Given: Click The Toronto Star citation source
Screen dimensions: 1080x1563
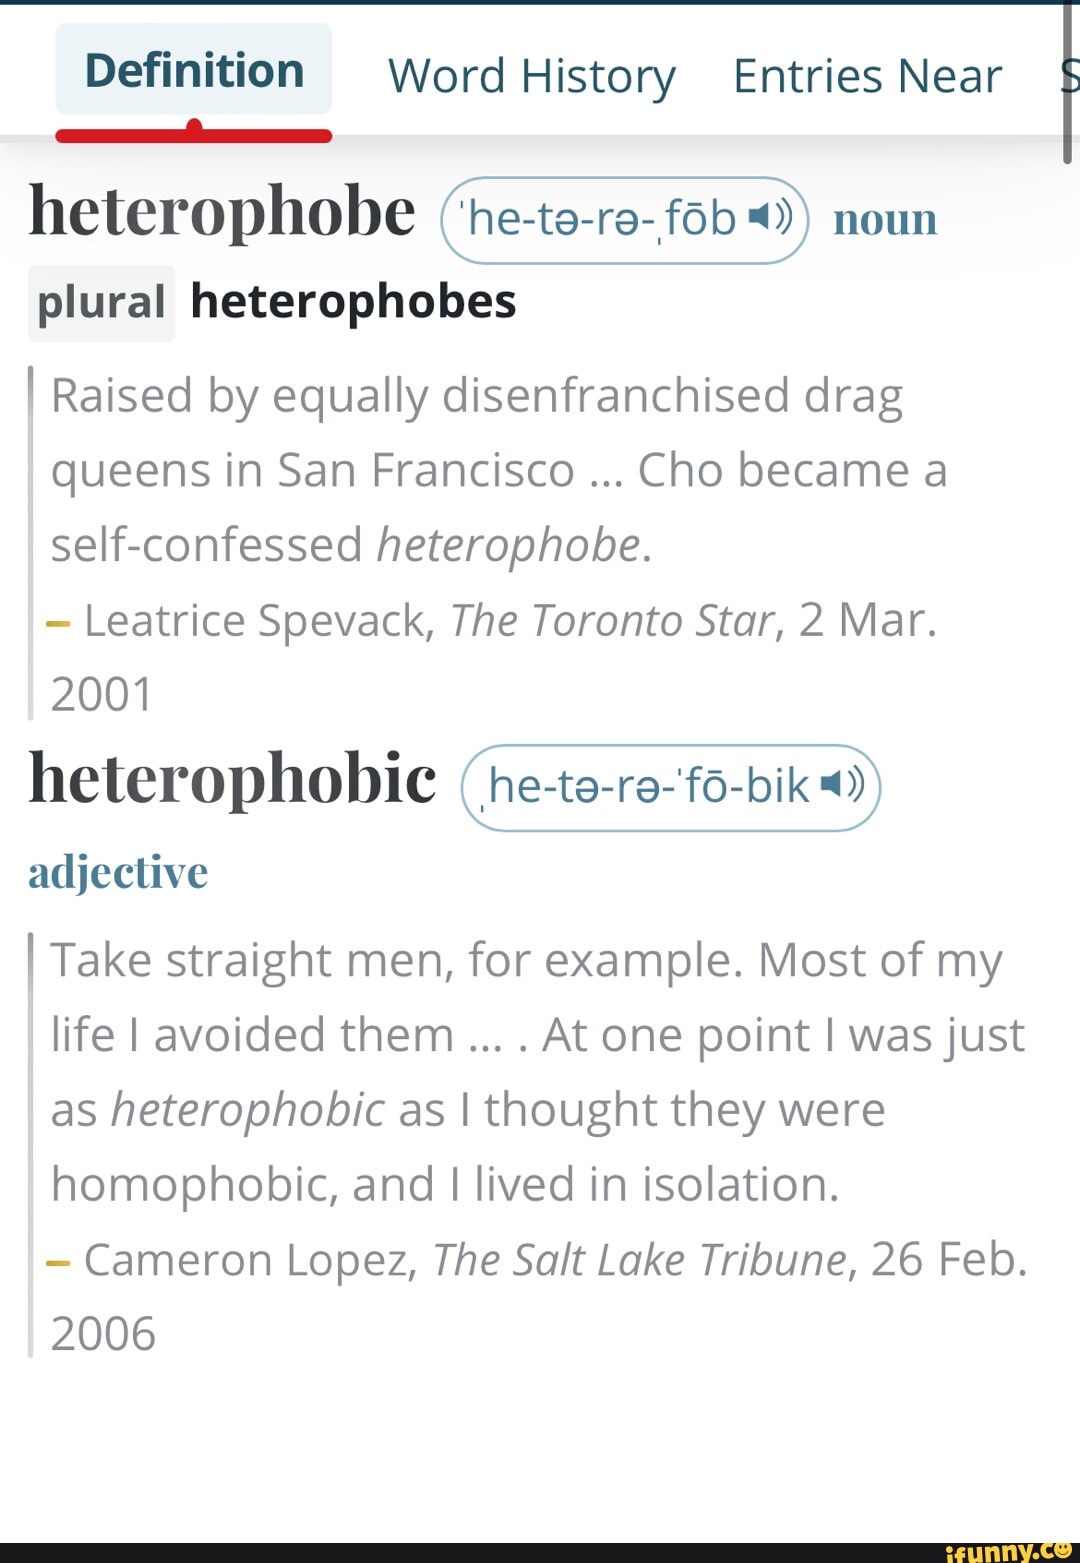Looking at the screenshot, I should [x=612, y=620].
